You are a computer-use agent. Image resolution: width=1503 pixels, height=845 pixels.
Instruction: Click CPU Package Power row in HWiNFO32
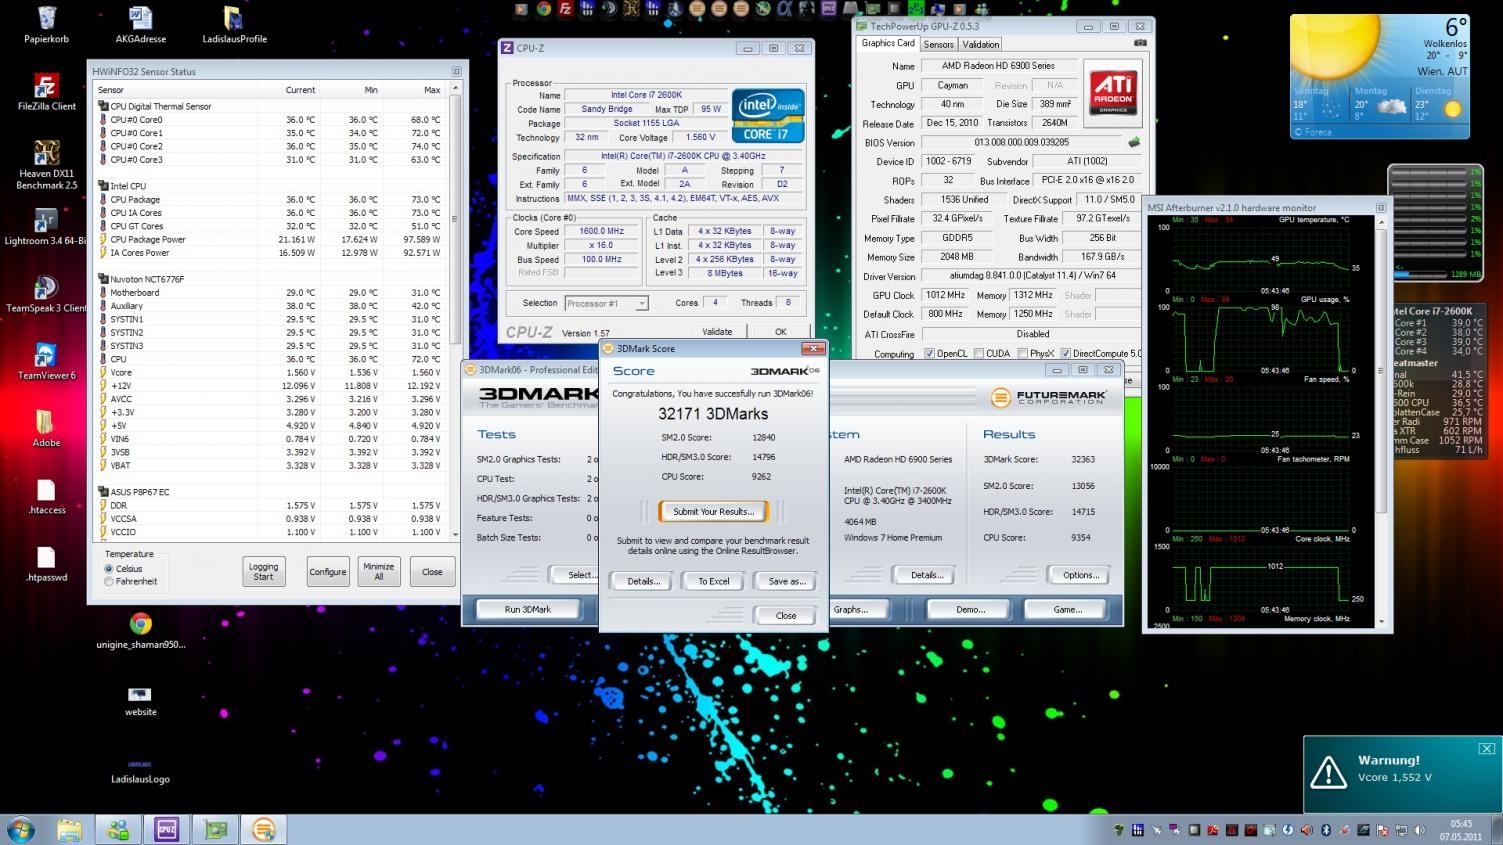[270, 239]
